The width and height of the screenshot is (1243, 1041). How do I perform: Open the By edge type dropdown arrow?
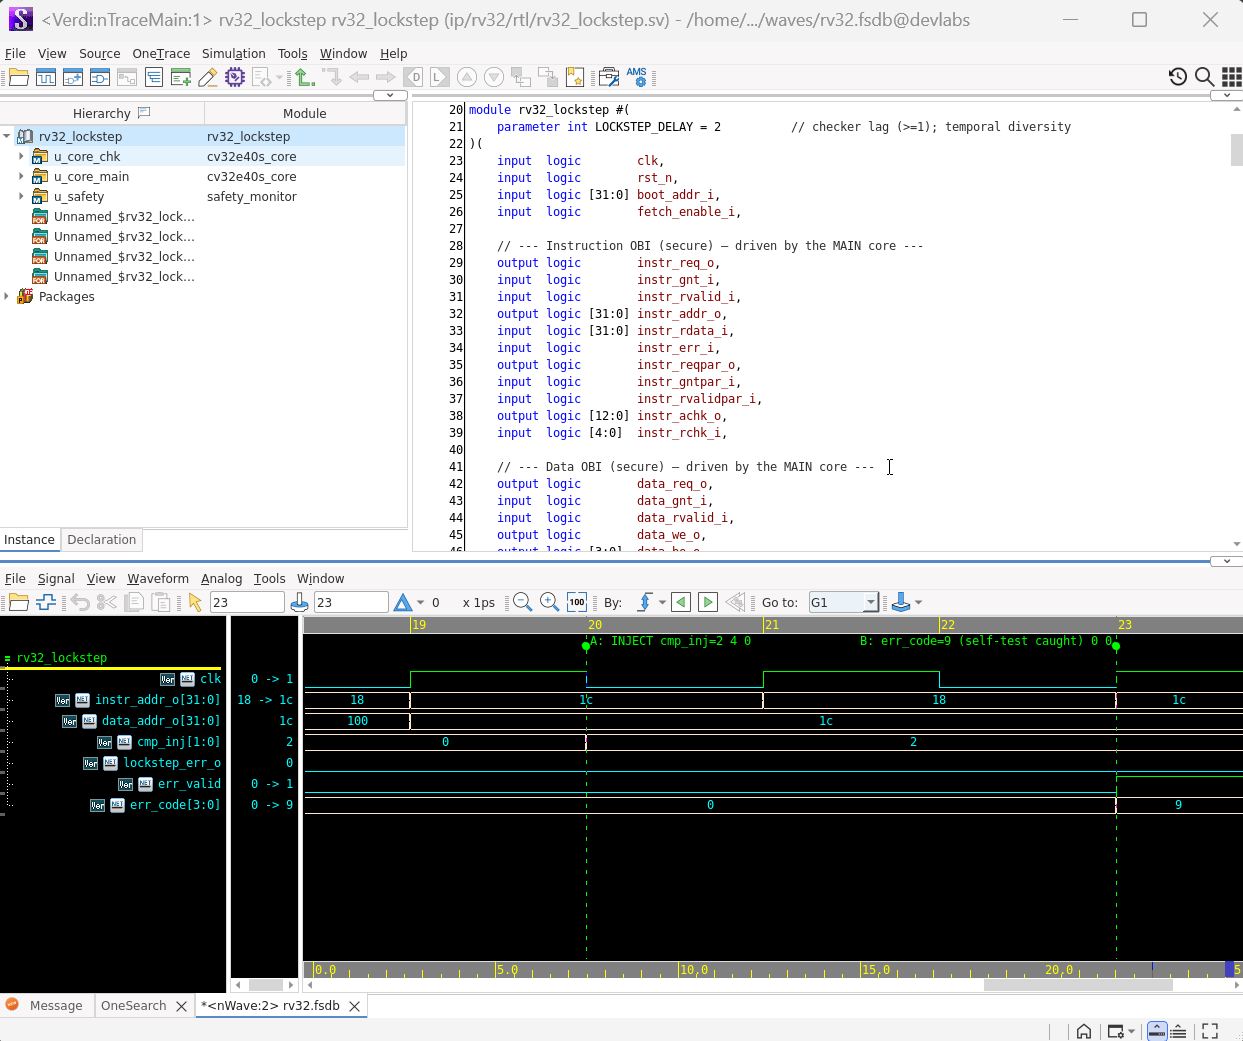pos(662,603)
